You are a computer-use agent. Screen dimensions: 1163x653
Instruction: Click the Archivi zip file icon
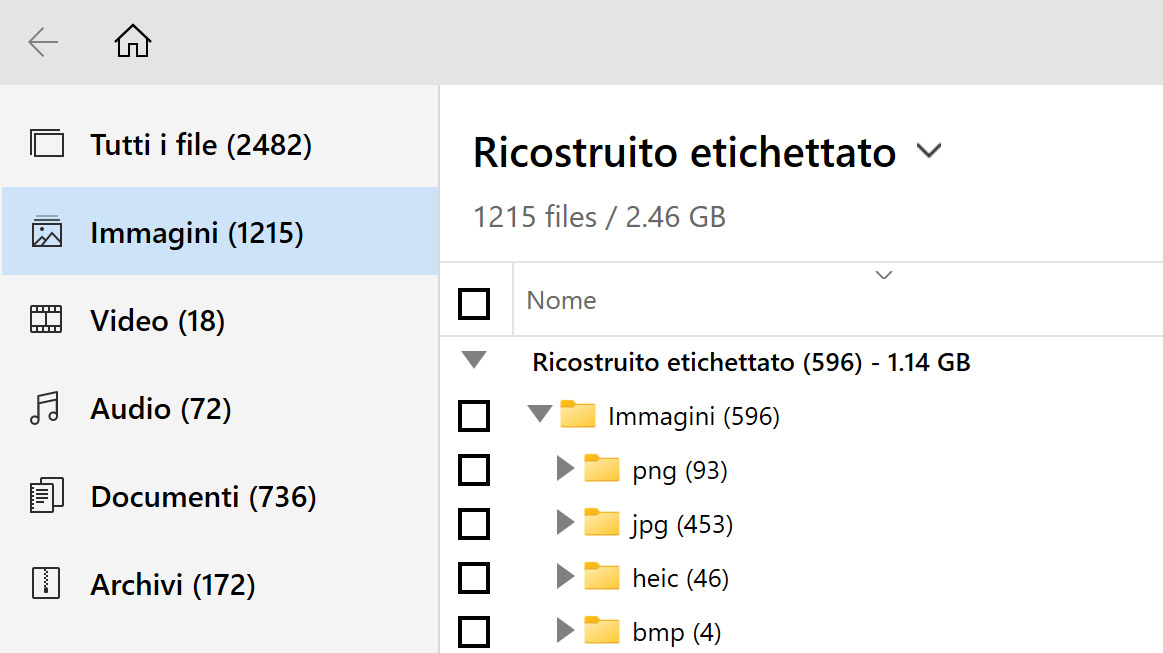tap(46, 584)
